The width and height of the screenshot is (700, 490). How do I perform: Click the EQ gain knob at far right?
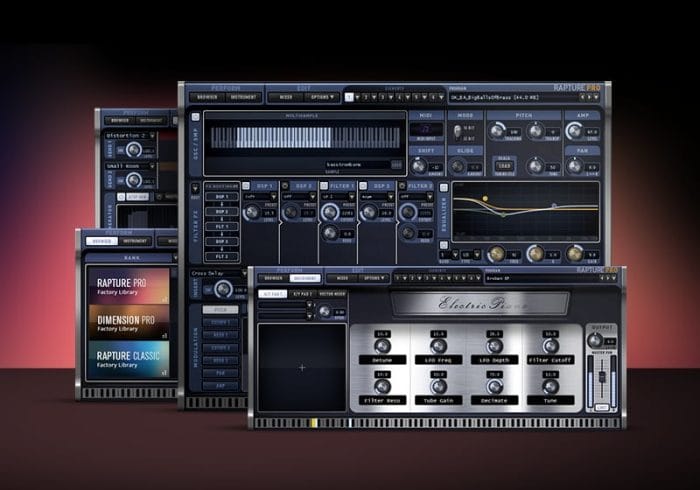coord(575,253)
